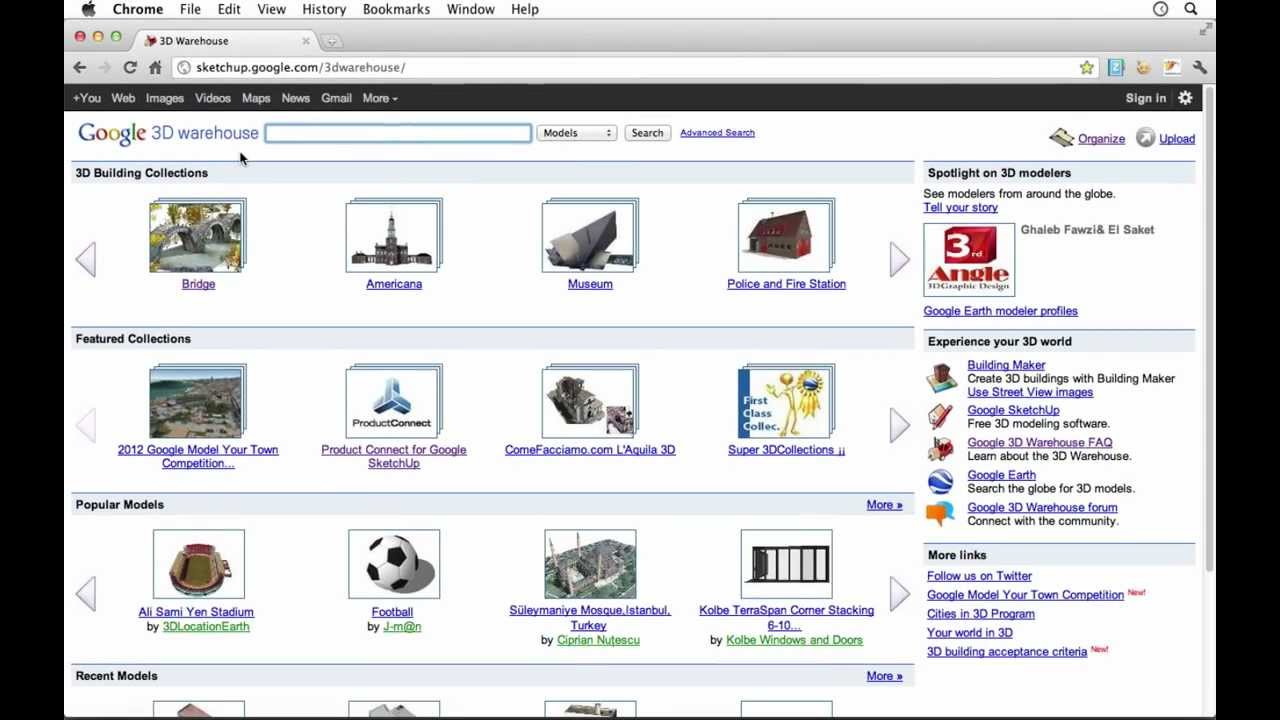Go back with the browser back arrow

click(x=80, y=67)
